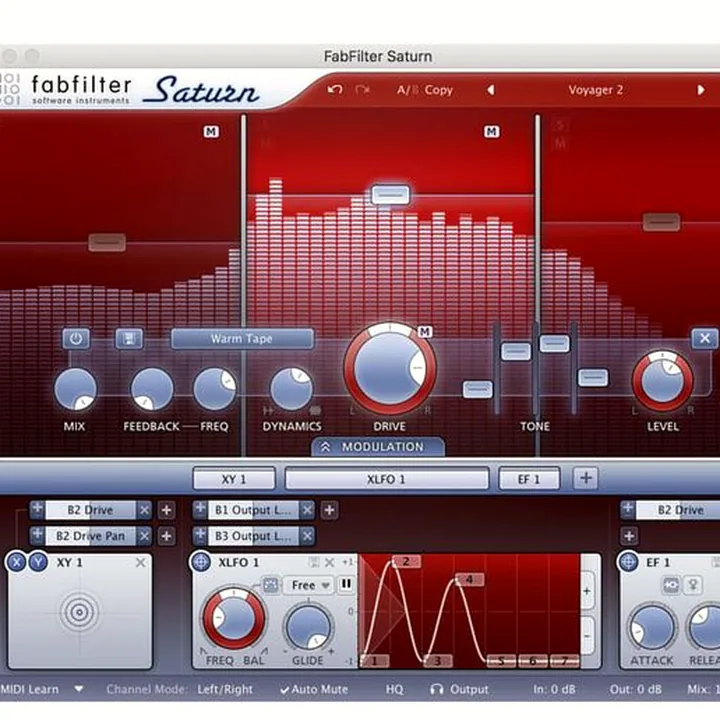Click plus button after B2 Drive Pan slot

pos(166,536)
